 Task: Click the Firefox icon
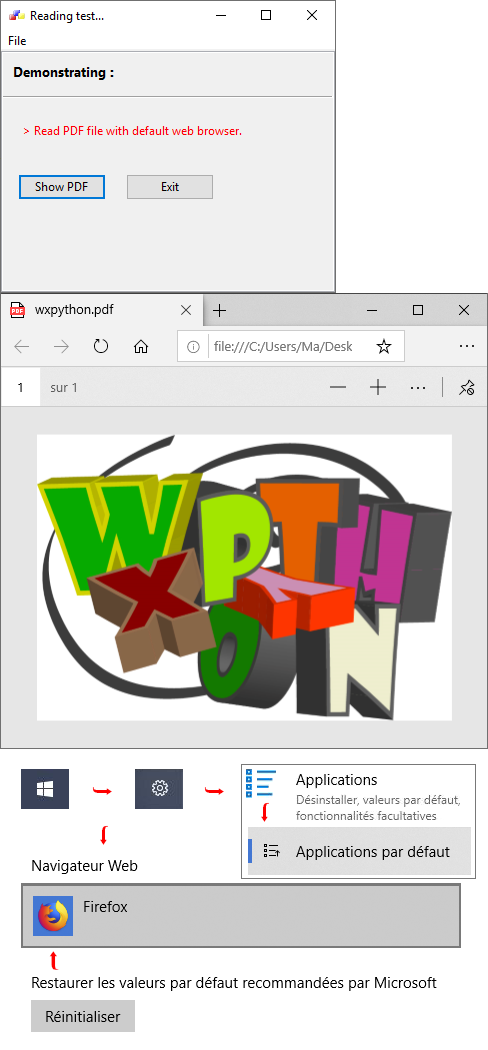[x=53, y=915]
